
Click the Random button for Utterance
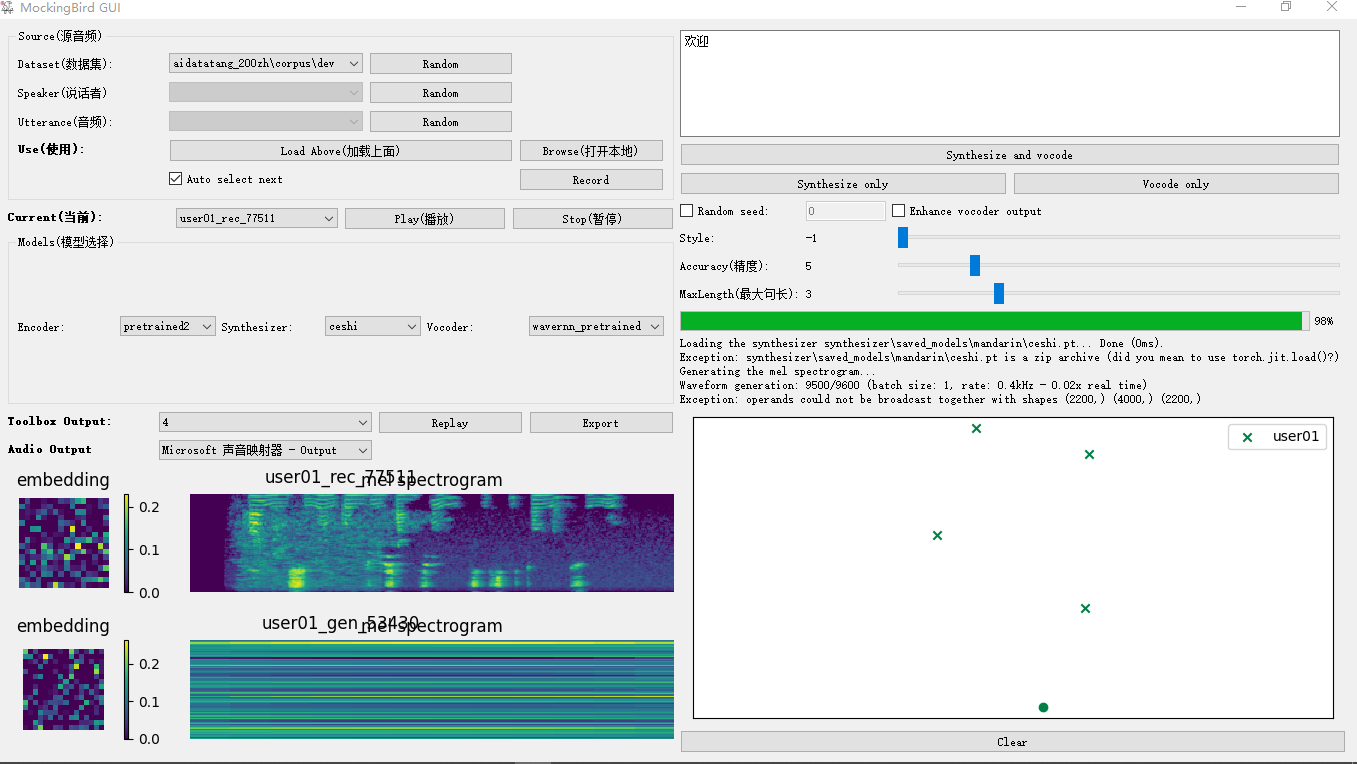tap(441, 121)
